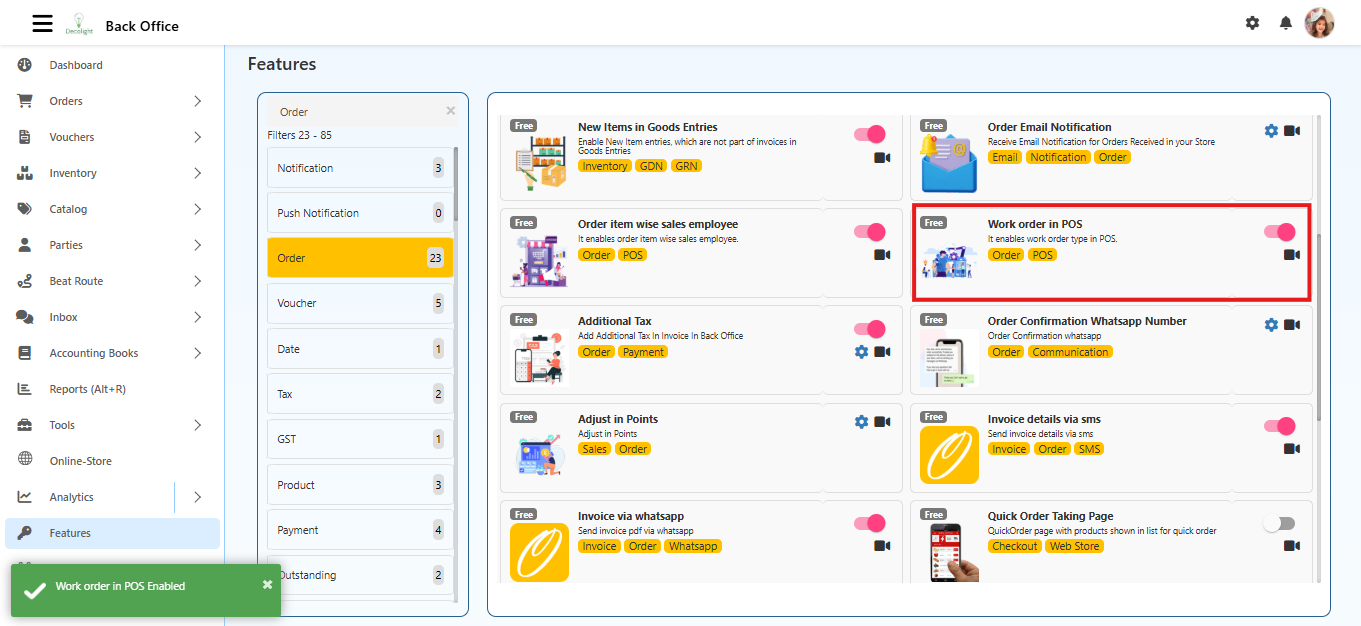Open gear for Order Confirmation Whatsapp Number

(1271, 325)
